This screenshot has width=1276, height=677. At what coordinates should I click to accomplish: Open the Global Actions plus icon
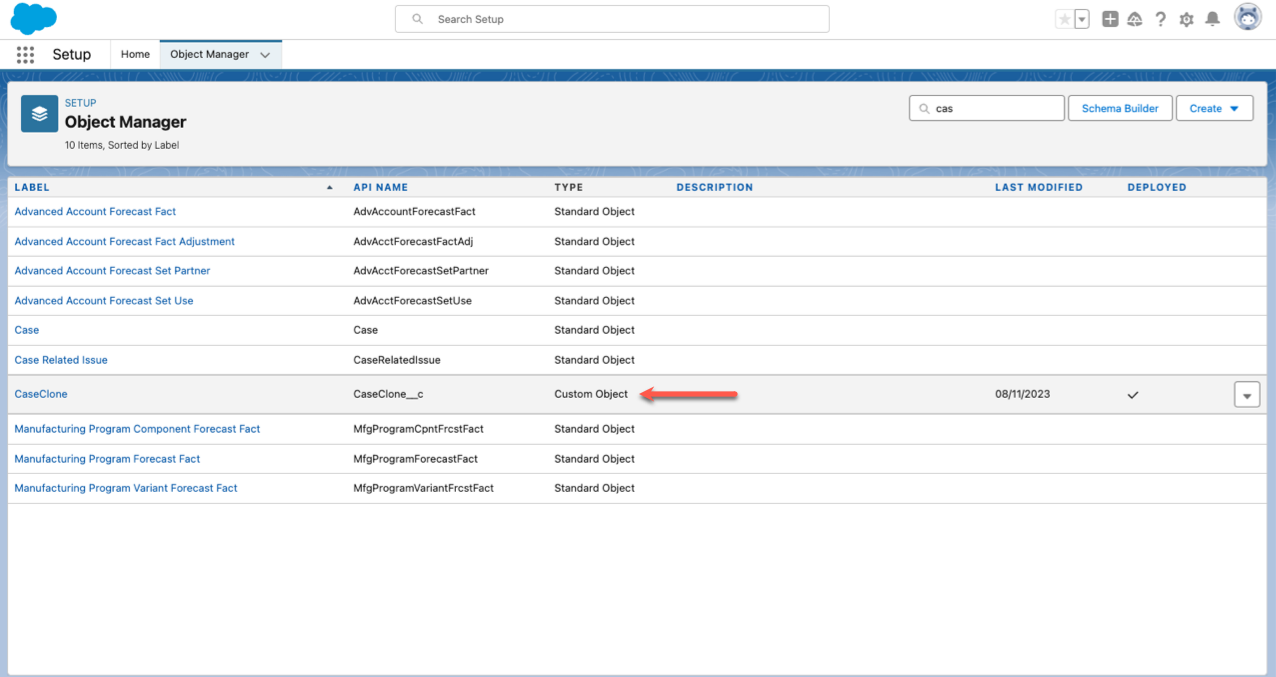click(1110, 19)
